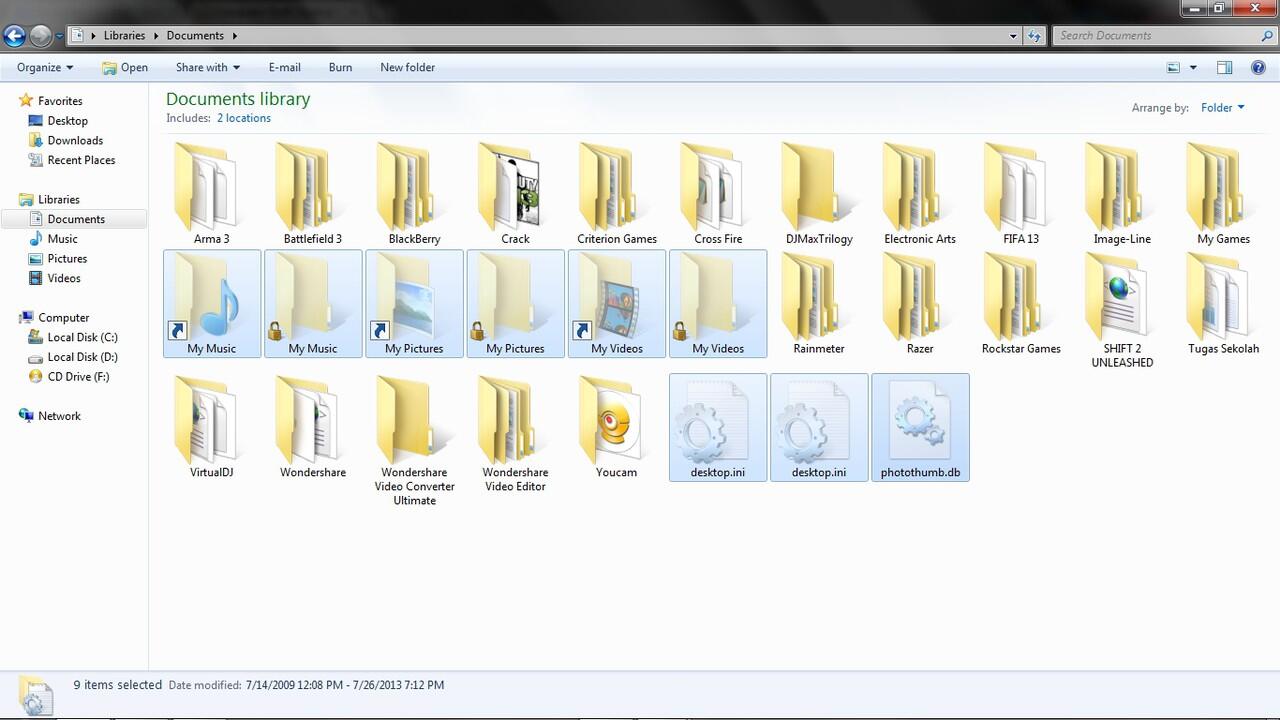Select the VirtualDJ folder

[211, 428]
